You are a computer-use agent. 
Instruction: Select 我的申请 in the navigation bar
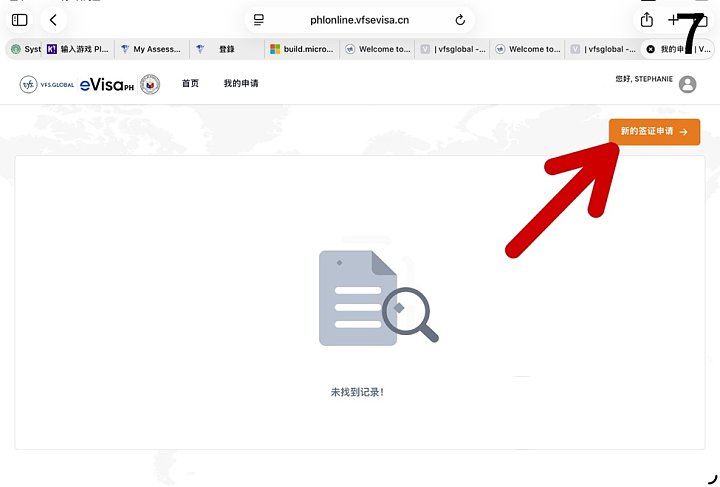(240, 84)
